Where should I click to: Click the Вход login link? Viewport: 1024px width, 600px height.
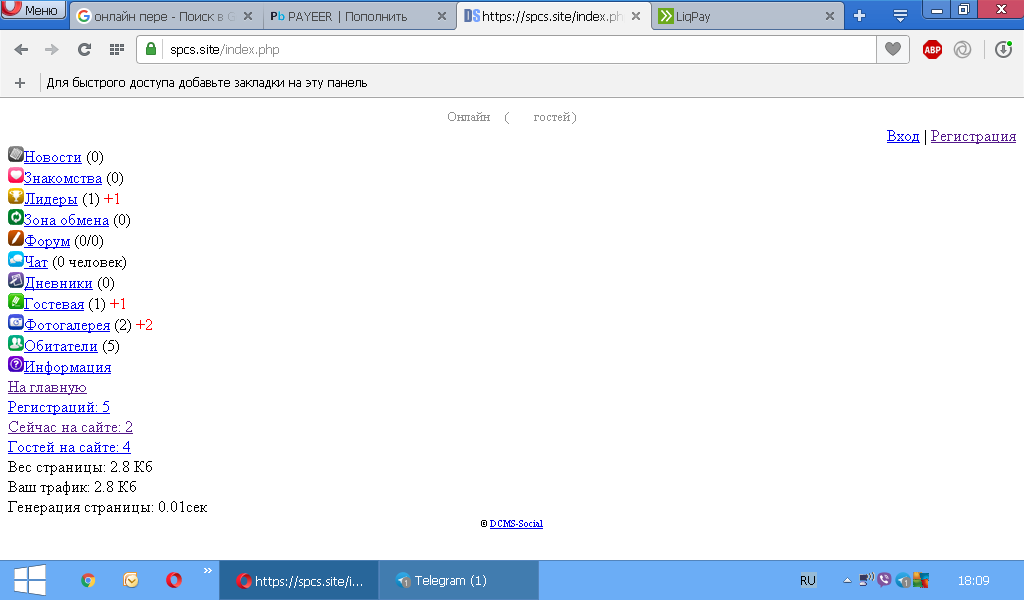pyautogui.click(x=902, y=136)
